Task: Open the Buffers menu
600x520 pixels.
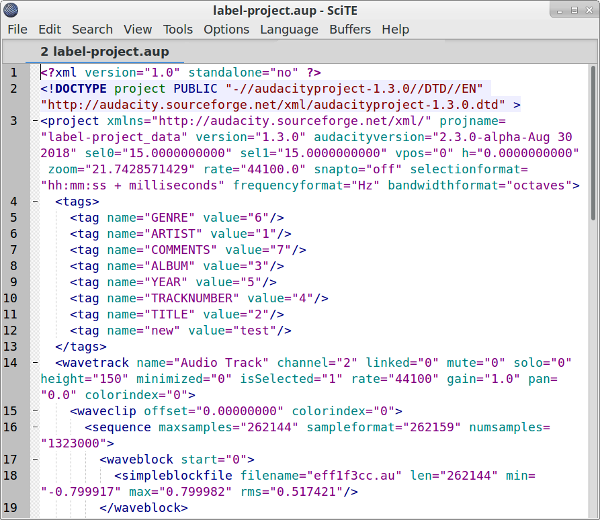Action: (x=350, y=29)
